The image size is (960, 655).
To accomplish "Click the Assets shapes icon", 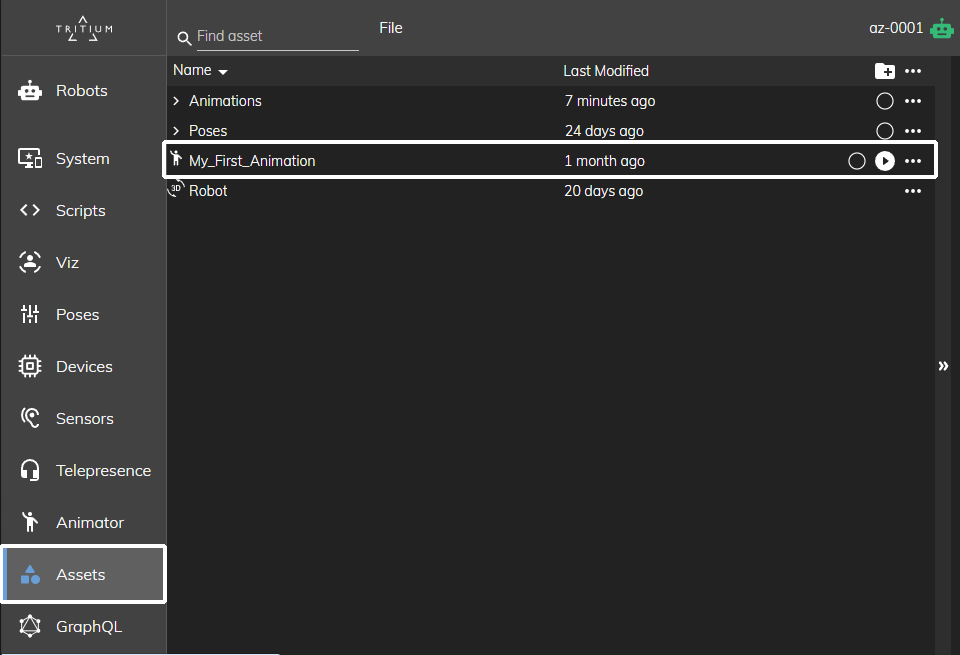I will (x=30, y=574).
